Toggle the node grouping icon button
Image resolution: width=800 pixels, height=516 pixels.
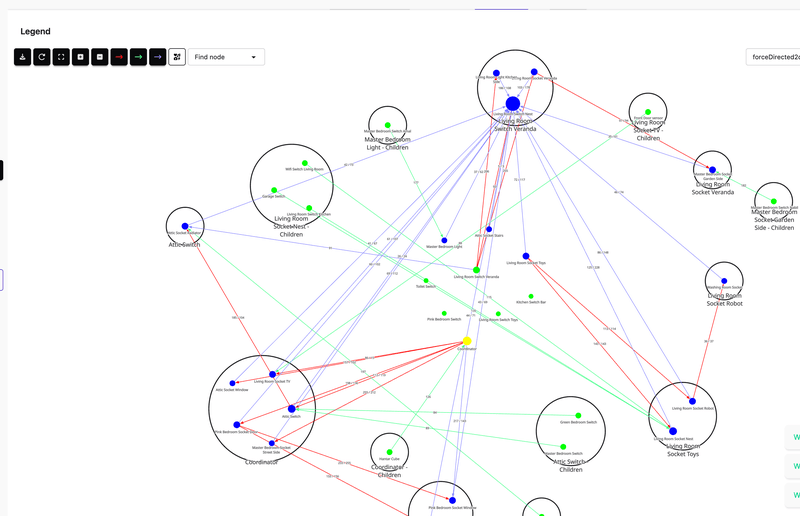click(x=177, y=57)
